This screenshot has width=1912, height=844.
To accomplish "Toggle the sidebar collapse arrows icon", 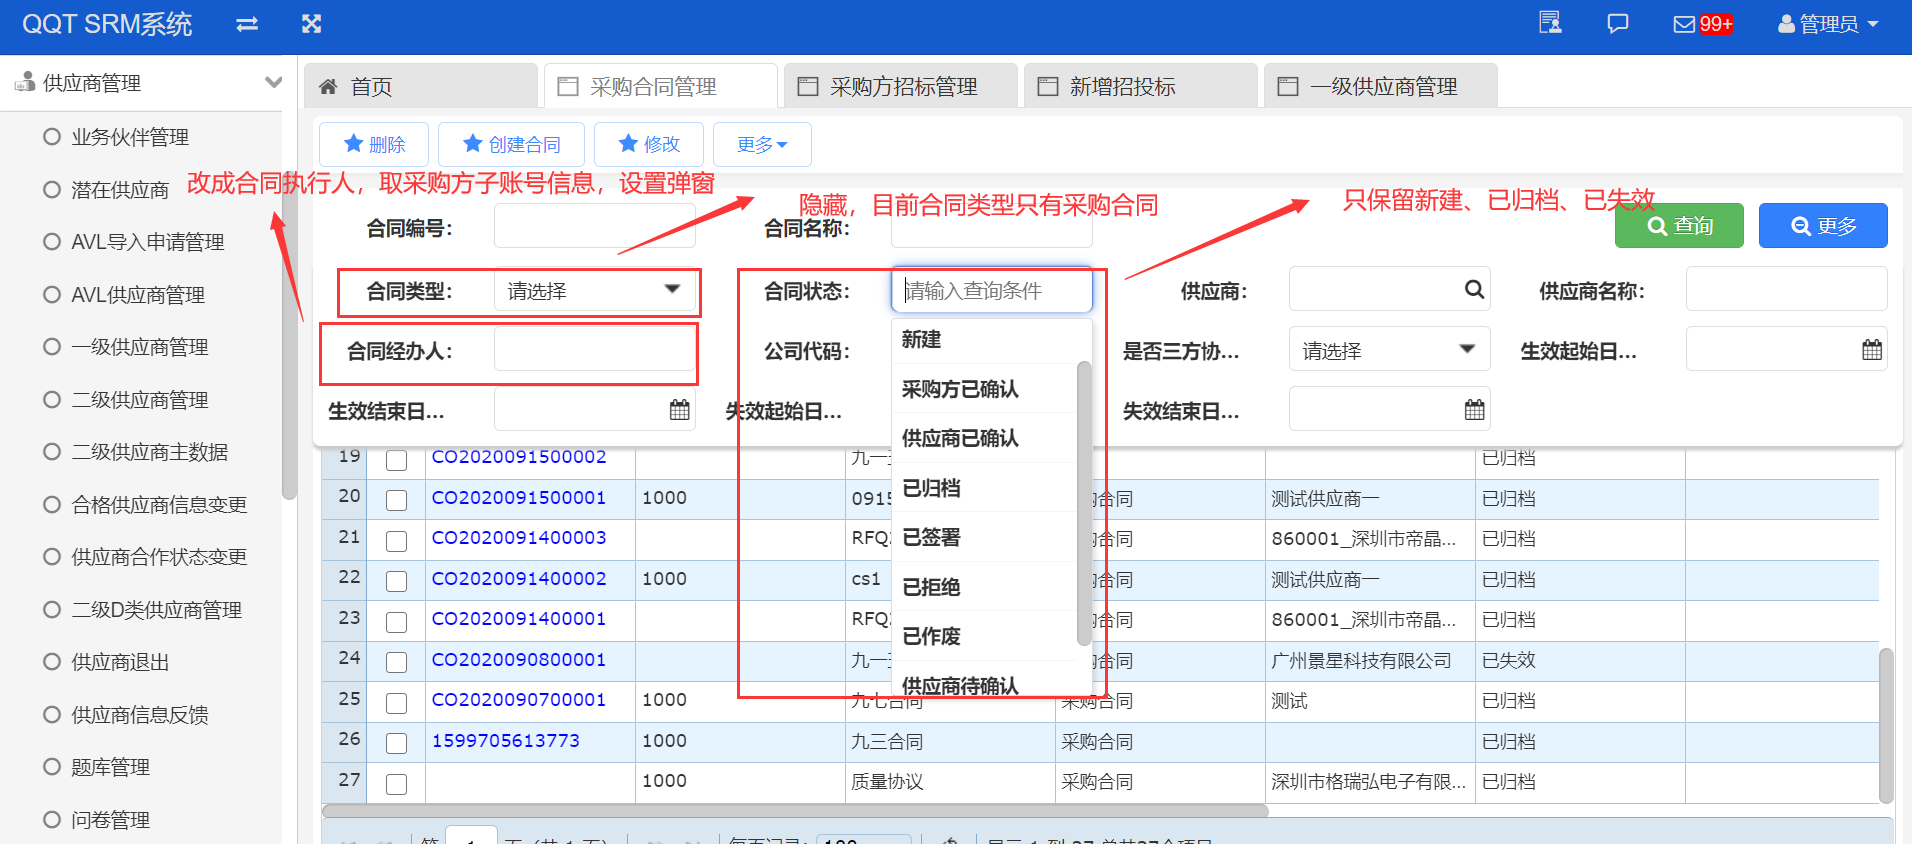I will 247,24.
